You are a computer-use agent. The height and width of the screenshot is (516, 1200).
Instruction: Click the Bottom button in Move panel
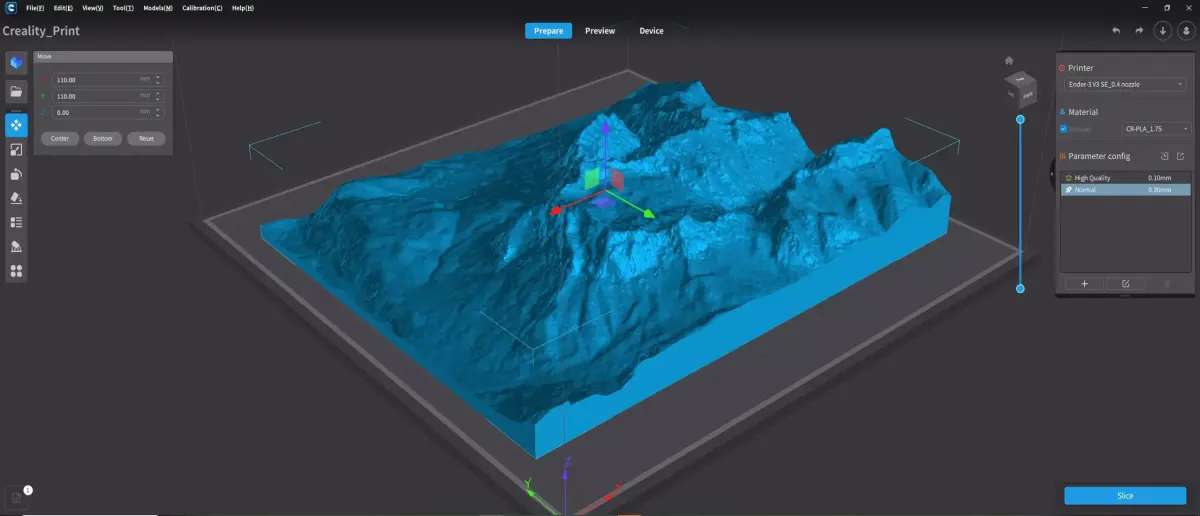coord(103,138)
